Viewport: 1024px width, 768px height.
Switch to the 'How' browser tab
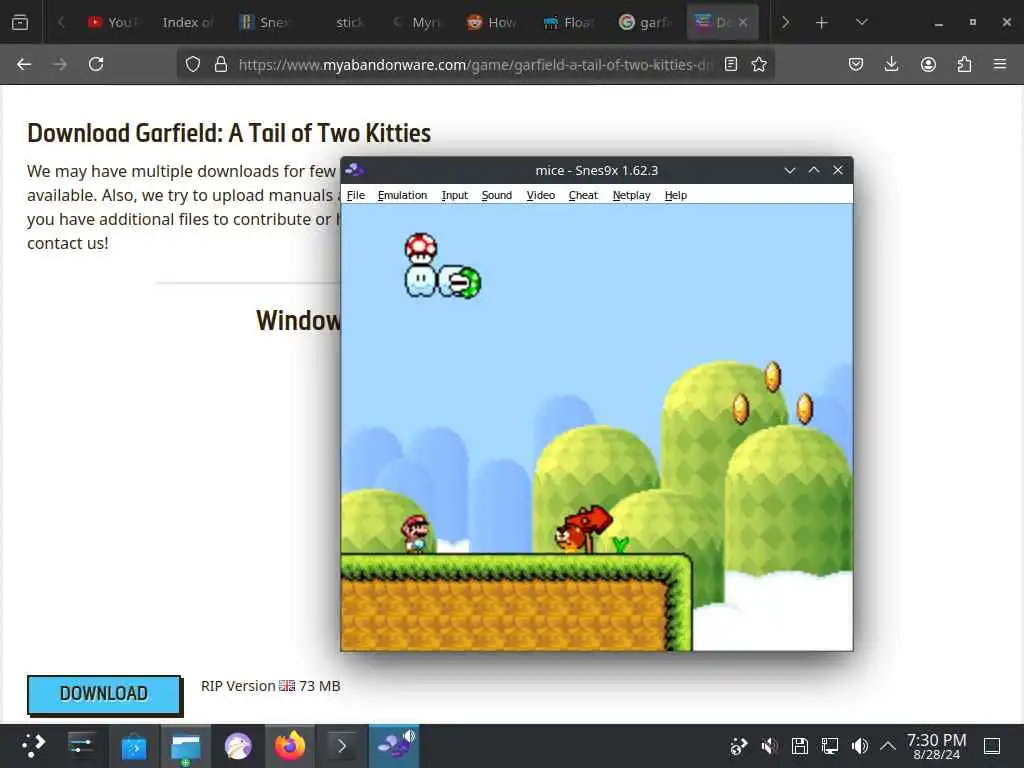(x=492, y=22)
